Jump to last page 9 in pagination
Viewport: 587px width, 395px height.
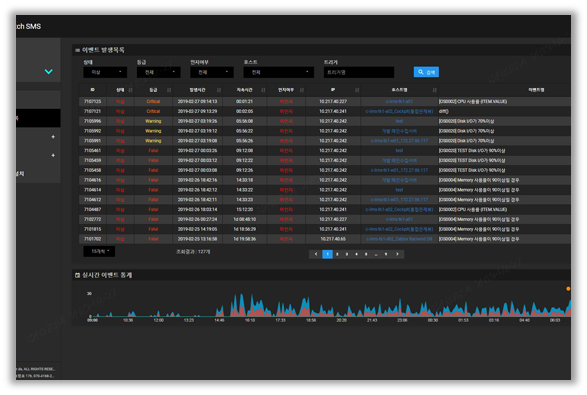pyautogui.click(x=386, y=254)
